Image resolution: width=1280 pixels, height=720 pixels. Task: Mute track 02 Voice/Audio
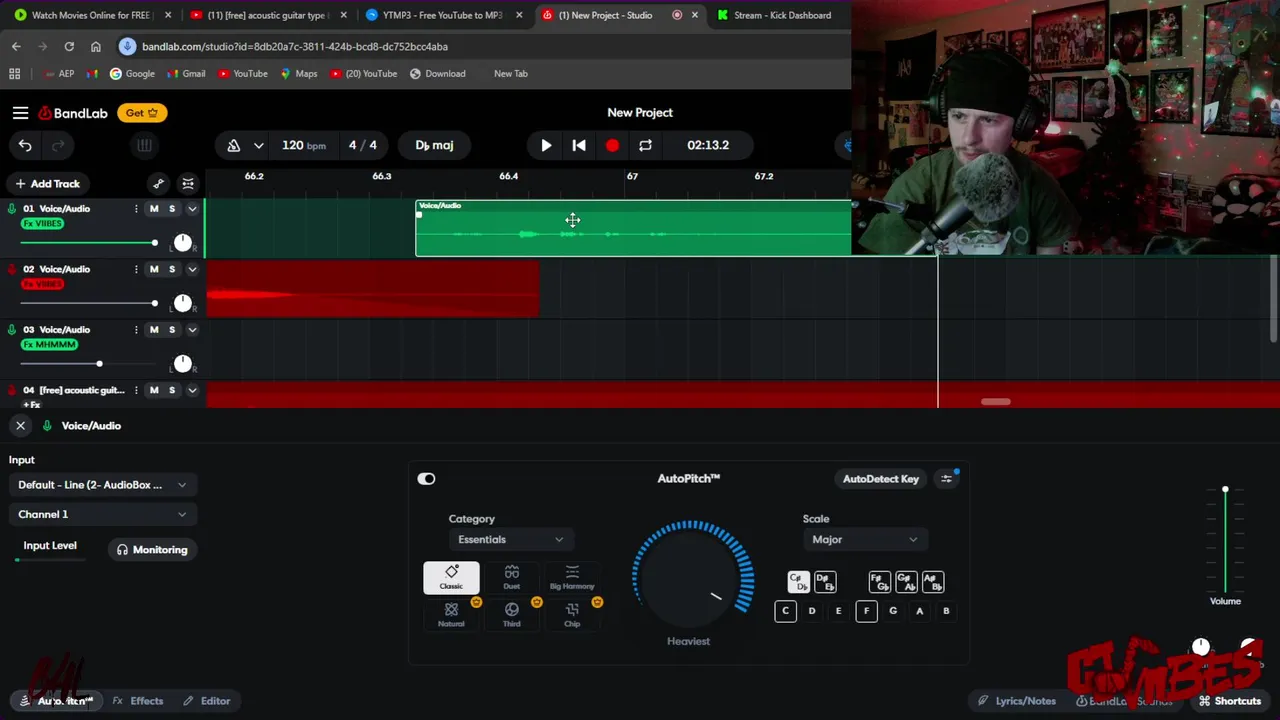[x=154, y=269]
